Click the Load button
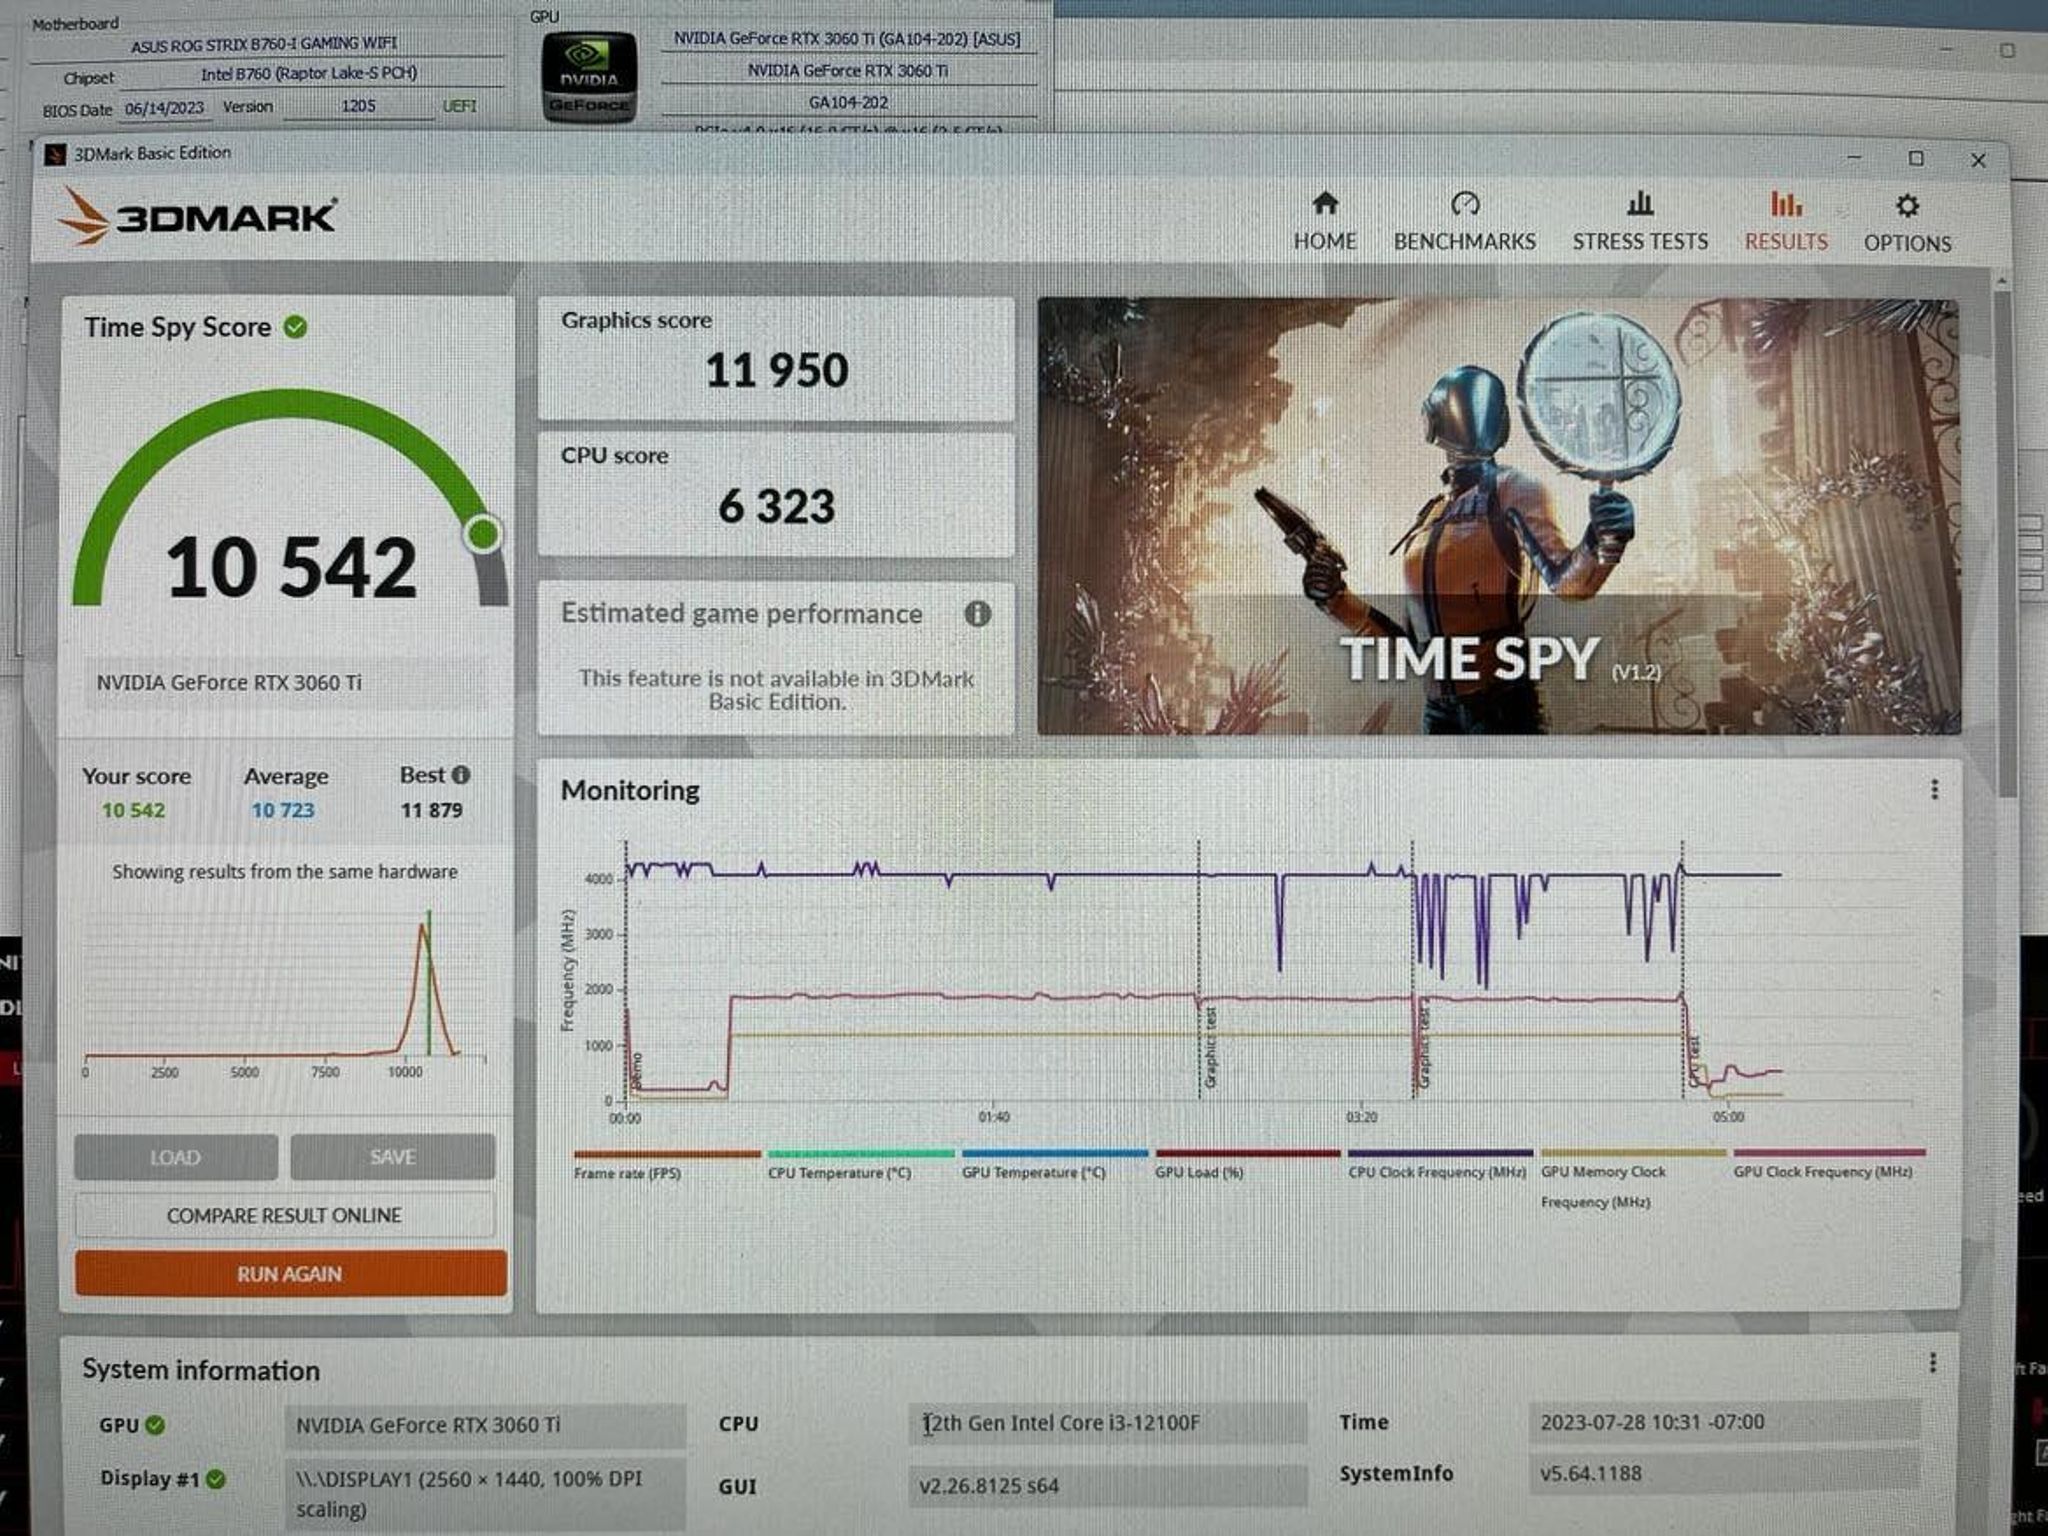The width and height of the screenshot is (2048, 1536). point(176,1157)
